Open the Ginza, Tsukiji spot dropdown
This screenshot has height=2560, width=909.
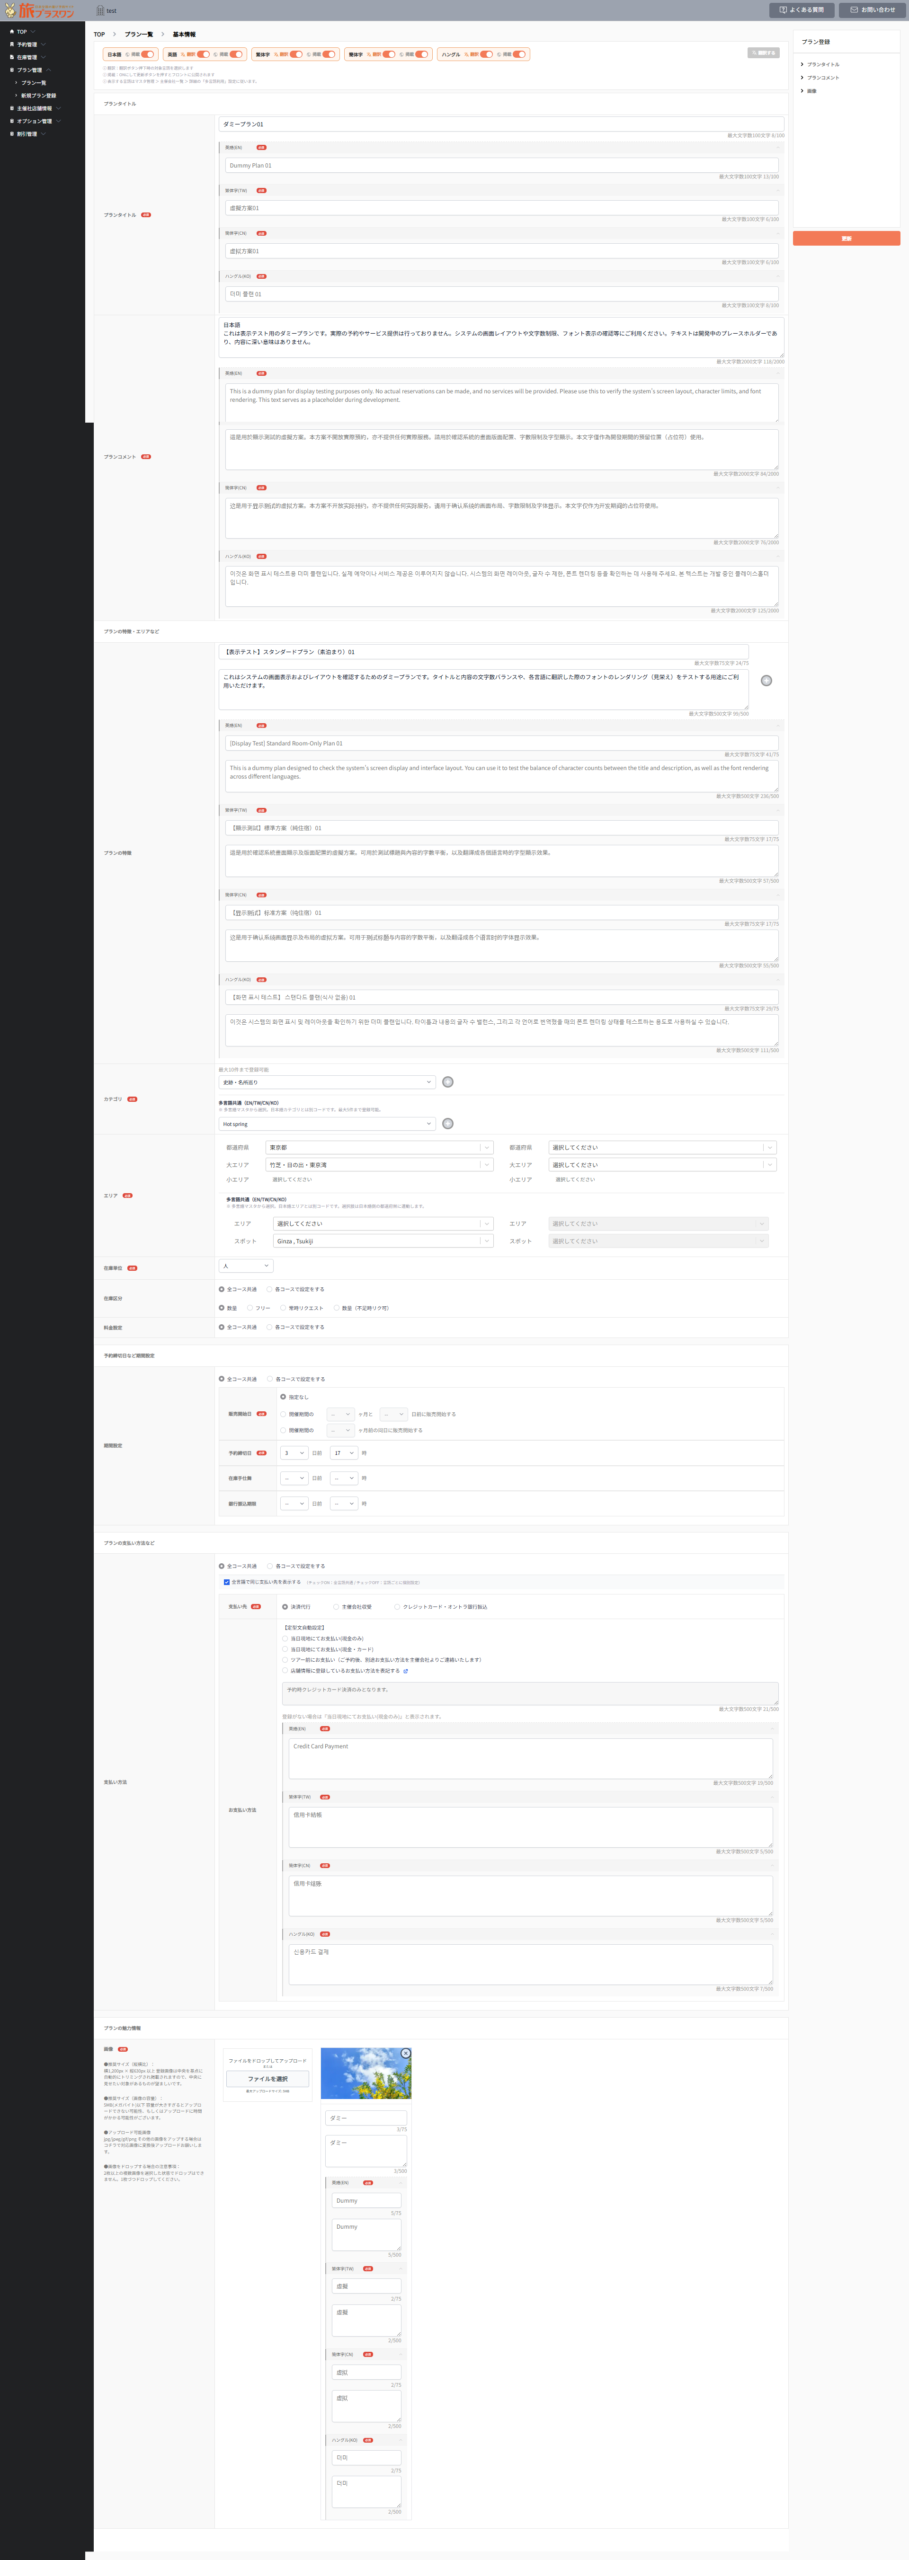[383, 1241]
